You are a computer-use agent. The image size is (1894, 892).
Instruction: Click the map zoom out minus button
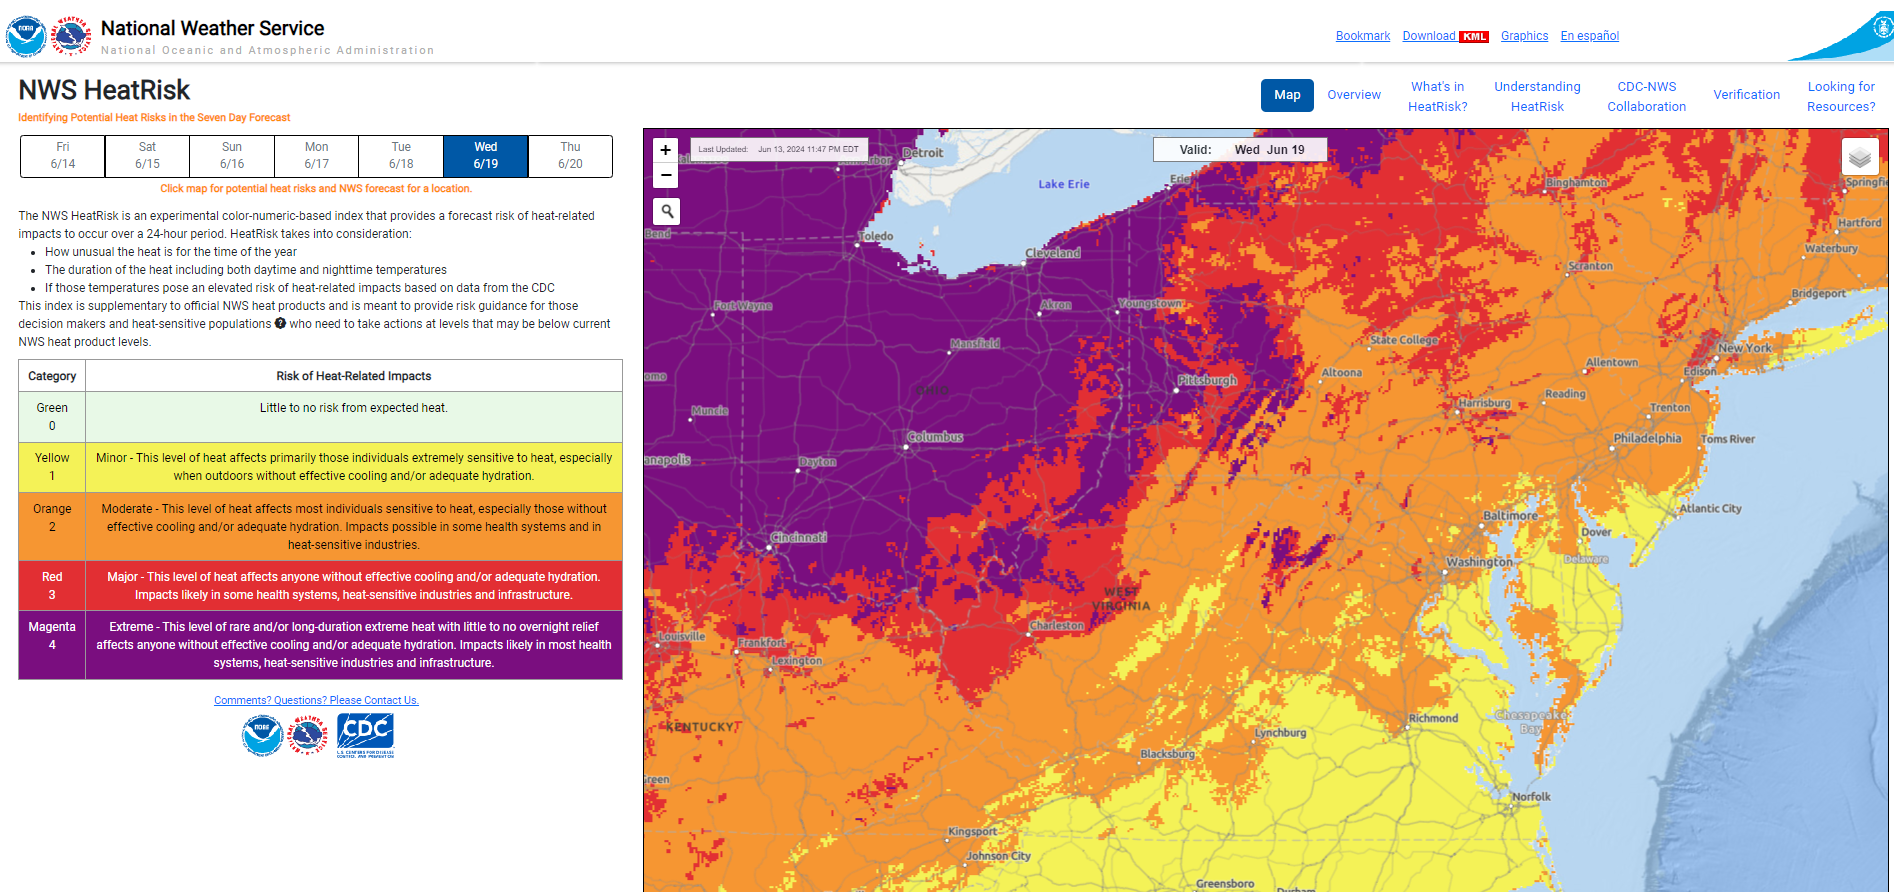665,175
